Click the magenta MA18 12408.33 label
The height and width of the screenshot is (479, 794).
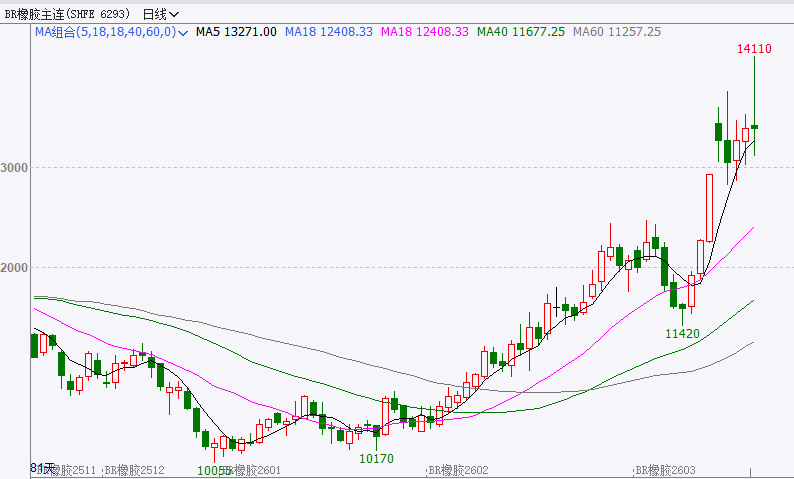coord(425,32)
